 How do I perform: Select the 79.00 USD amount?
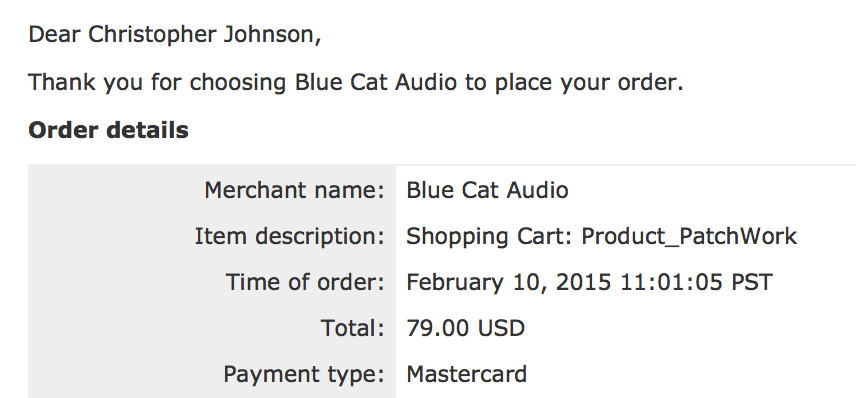point(466,329)
